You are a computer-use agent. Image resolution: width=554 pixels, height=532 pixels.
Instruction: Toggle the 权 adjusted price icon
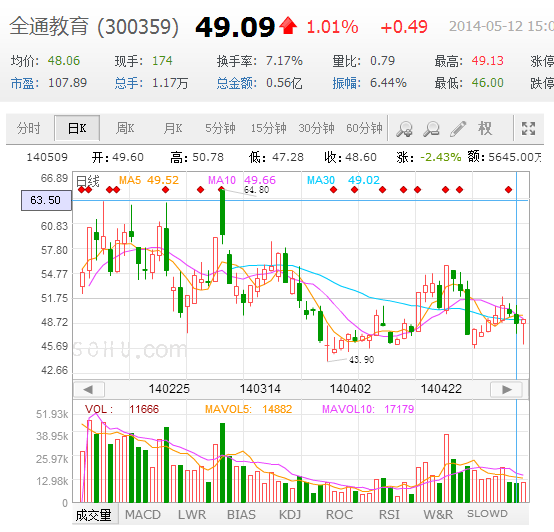(485, 128)
